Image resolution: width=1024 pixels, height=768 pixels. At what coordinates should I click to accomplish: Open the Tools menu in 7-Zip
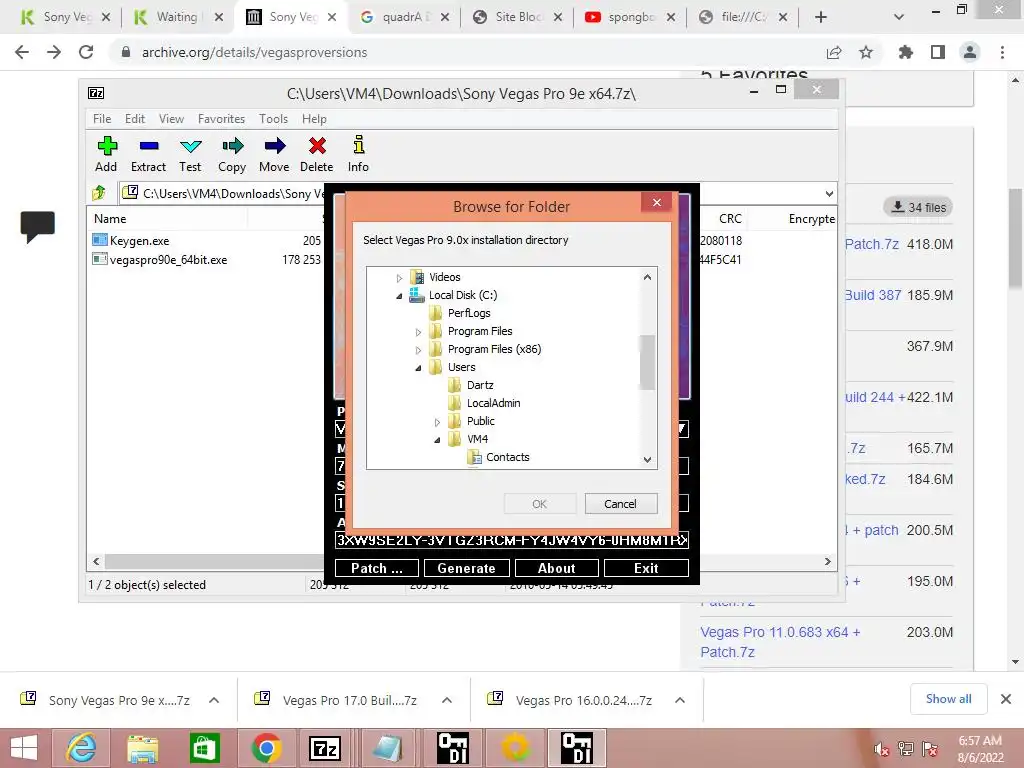point(274,119)
